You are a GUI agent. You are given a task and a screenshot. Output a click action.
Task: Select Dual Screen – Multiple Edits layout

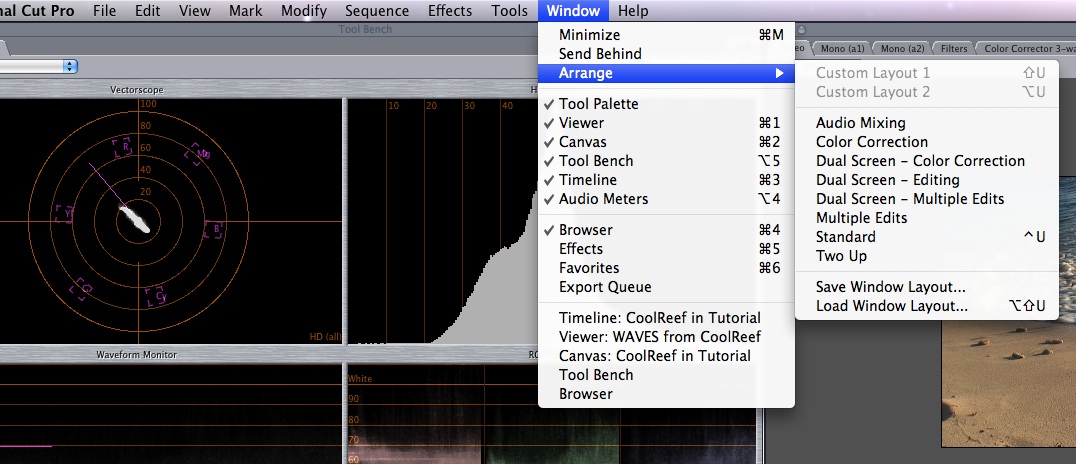(x=926, y=199)
